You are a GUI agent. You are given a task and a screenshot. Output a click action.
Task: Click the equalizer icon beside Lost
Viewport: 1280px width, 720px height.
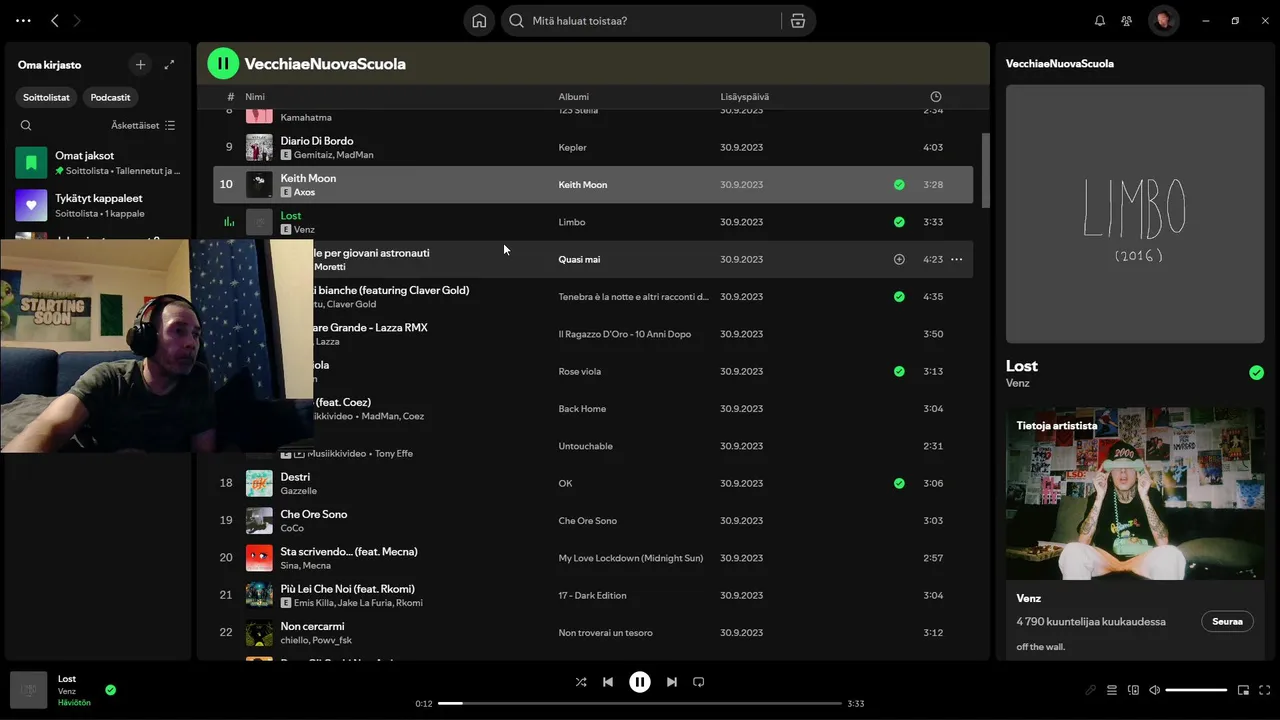point(229,222)
